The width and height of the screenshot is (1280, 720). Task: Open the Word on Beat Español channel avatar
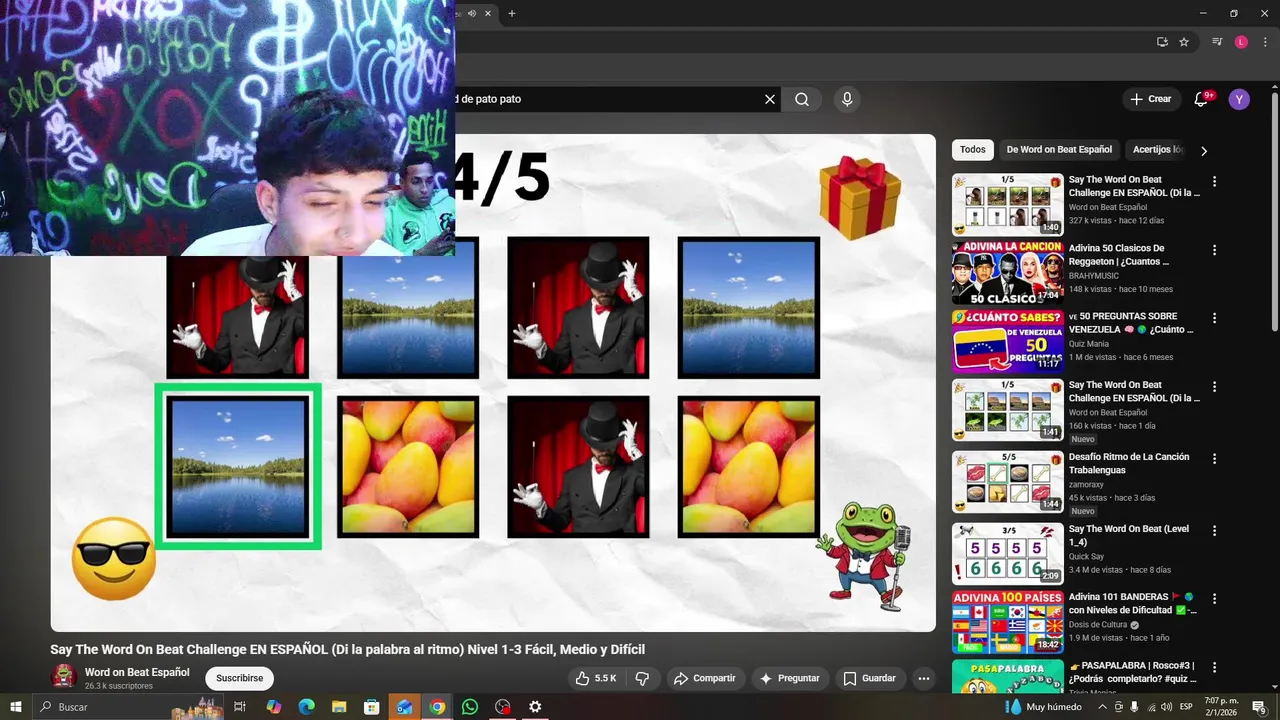coord(64,677)
